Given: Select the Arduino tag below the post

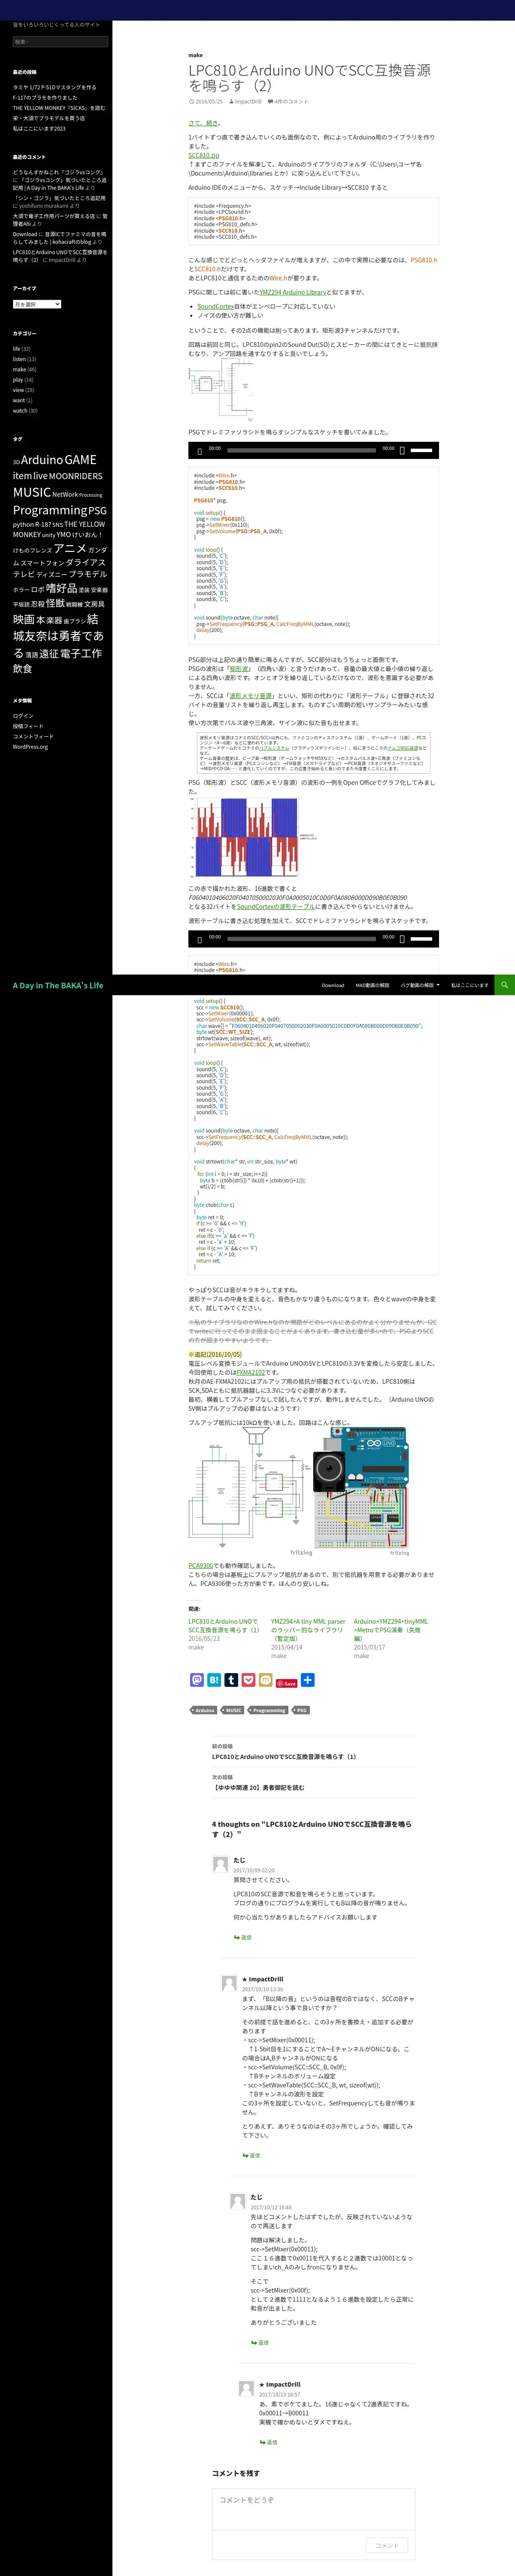Looking at the screenshot, I should (x=204, y=1710).
